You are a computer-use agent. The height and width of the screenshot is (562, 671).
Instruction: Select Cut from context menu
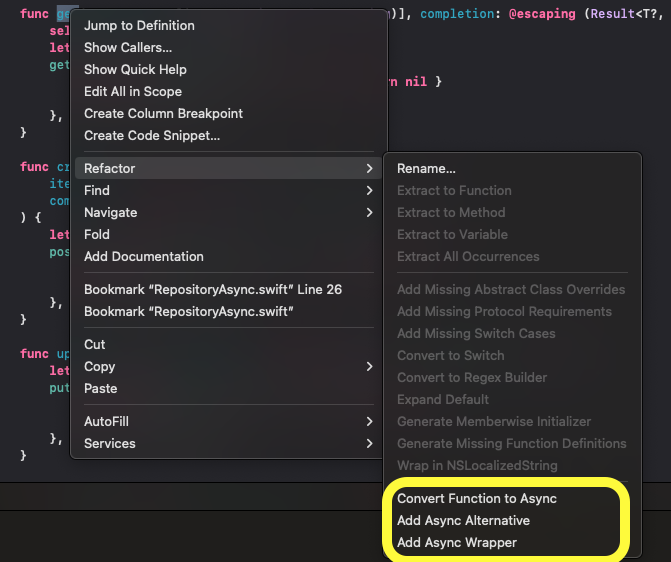(229, 345)
